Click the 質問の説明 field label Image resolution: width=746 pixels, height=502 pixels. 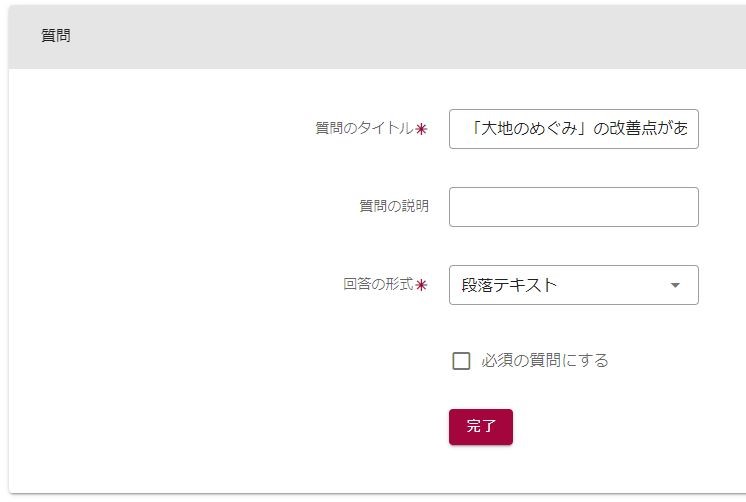[394, 206]
